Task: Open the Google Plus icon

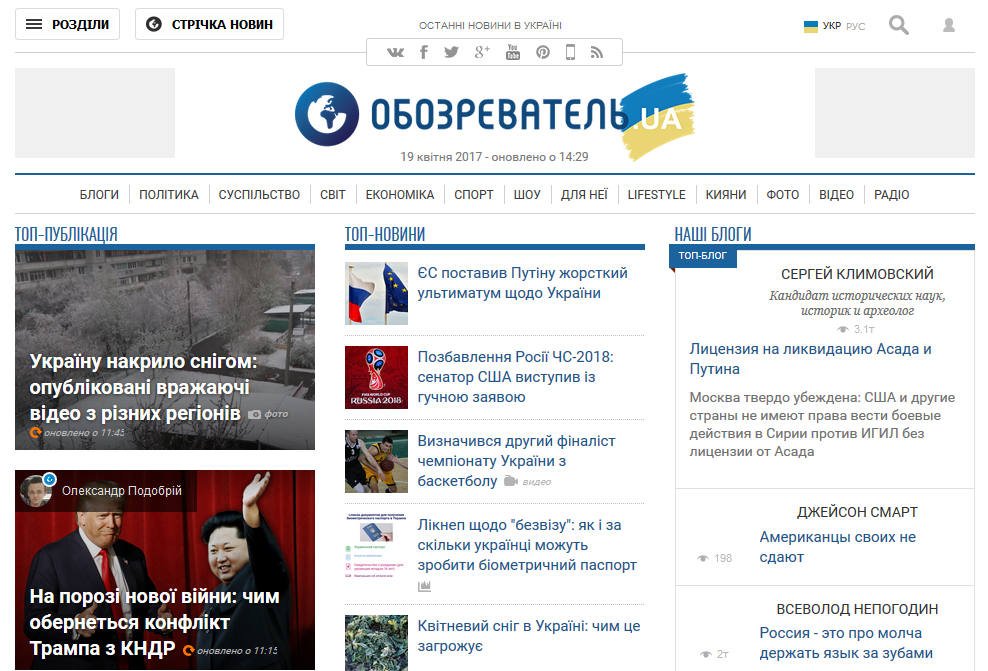Action: point(482,52)
